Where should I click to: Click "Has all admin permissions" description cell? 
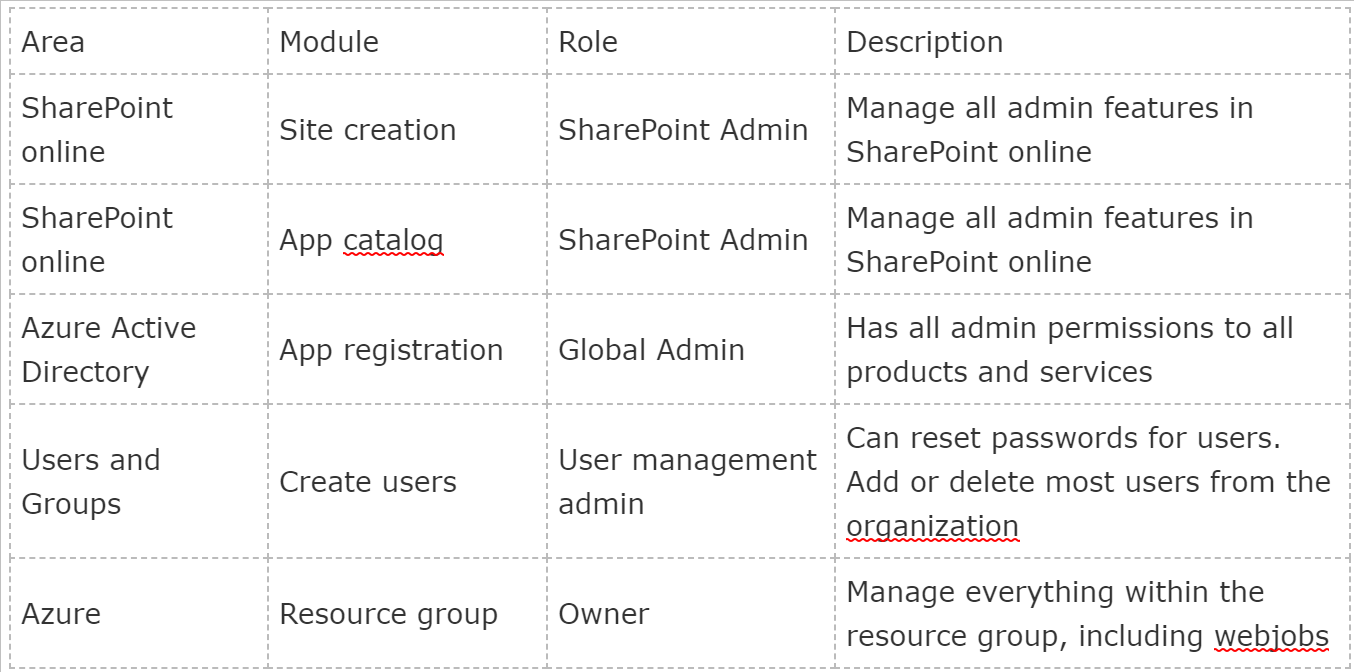(x=1090, y=350)
